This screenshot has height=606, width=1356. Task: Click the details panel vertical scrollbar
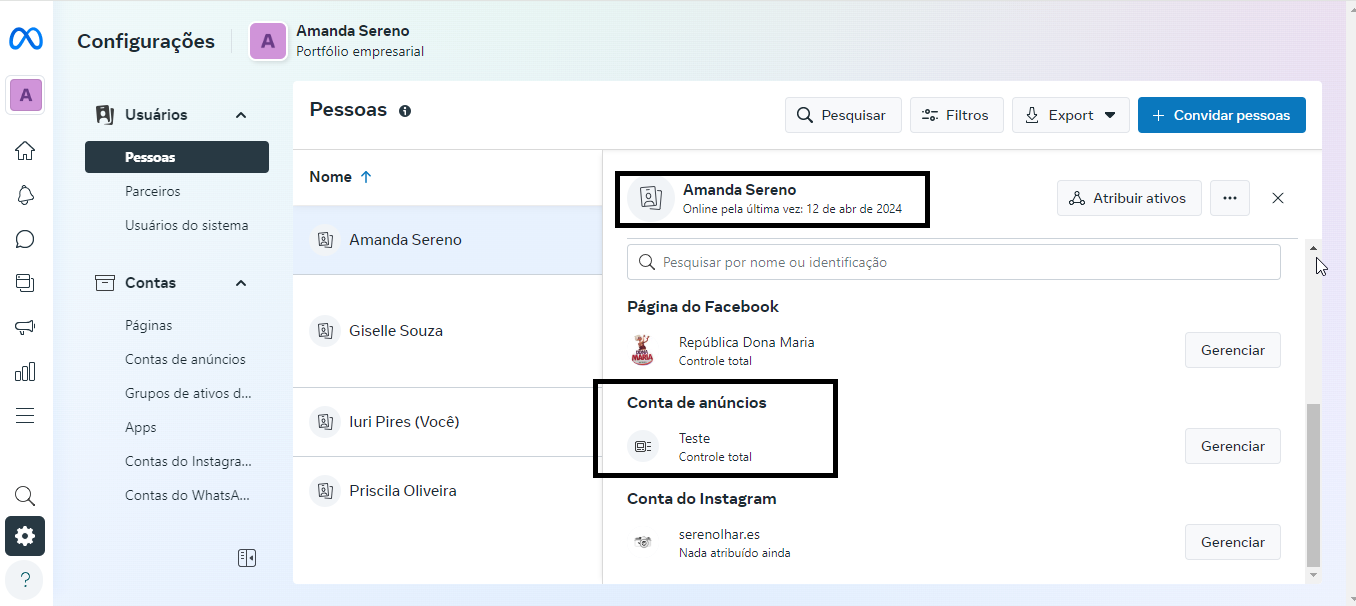pos(1313,480)
